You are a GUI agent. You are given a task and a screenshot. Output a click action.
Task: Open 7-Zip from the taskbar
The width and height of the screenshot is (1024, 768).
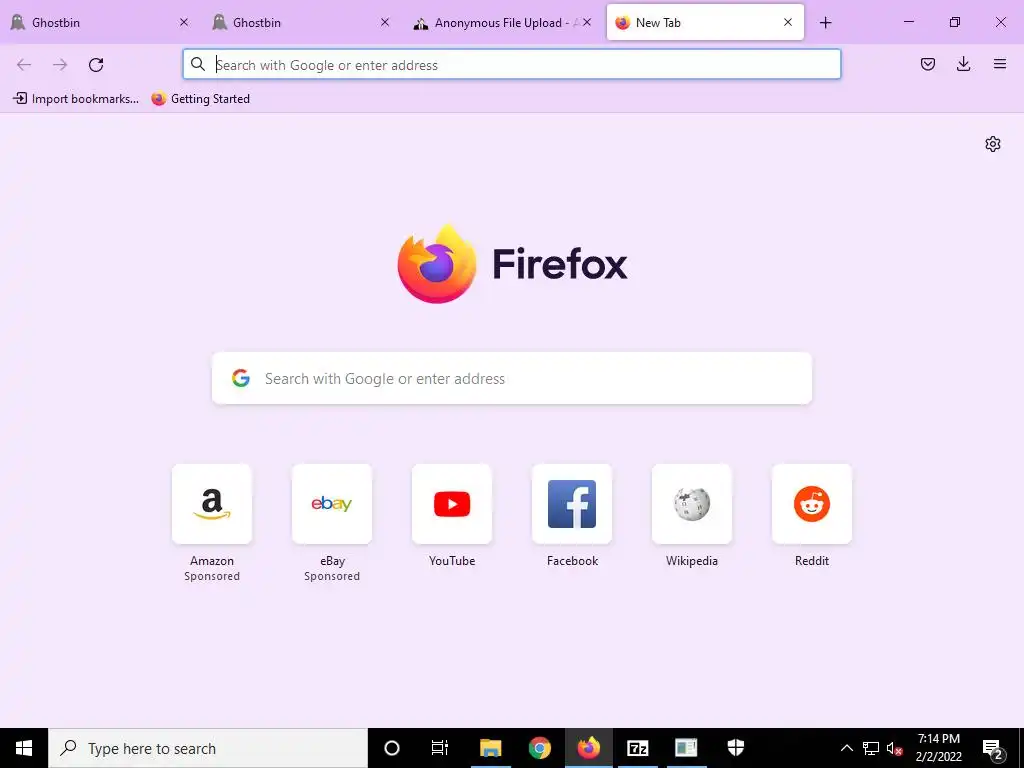pos(637,748)
